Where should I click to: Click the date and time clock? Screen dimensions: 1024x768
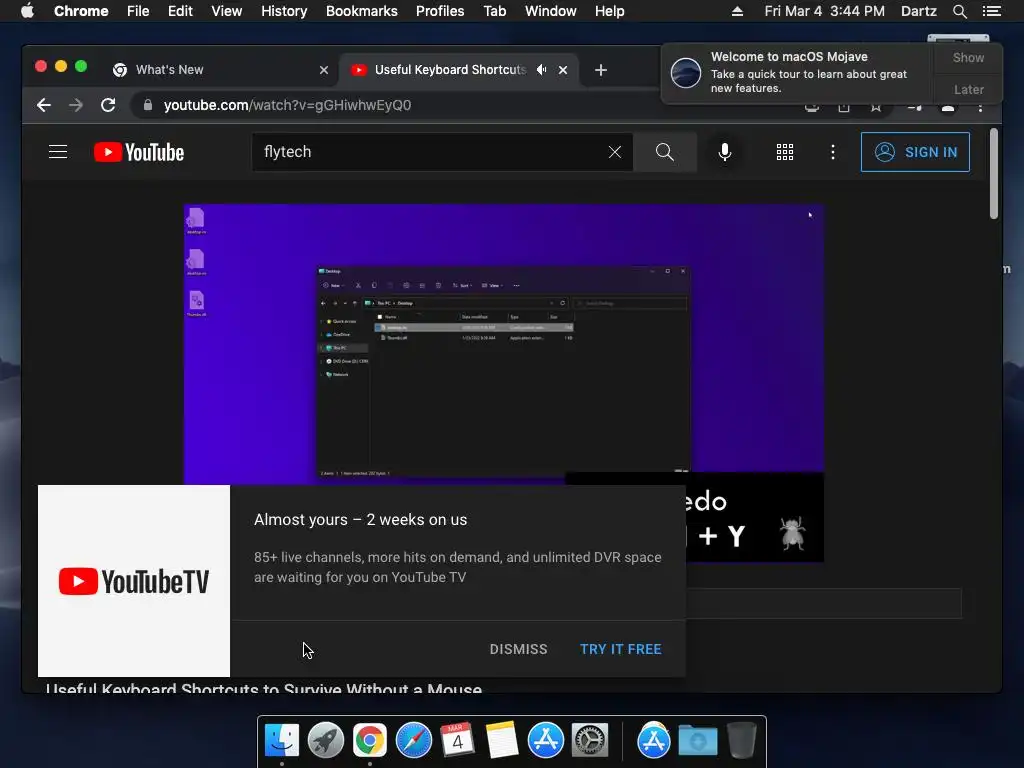coord(825,11)
